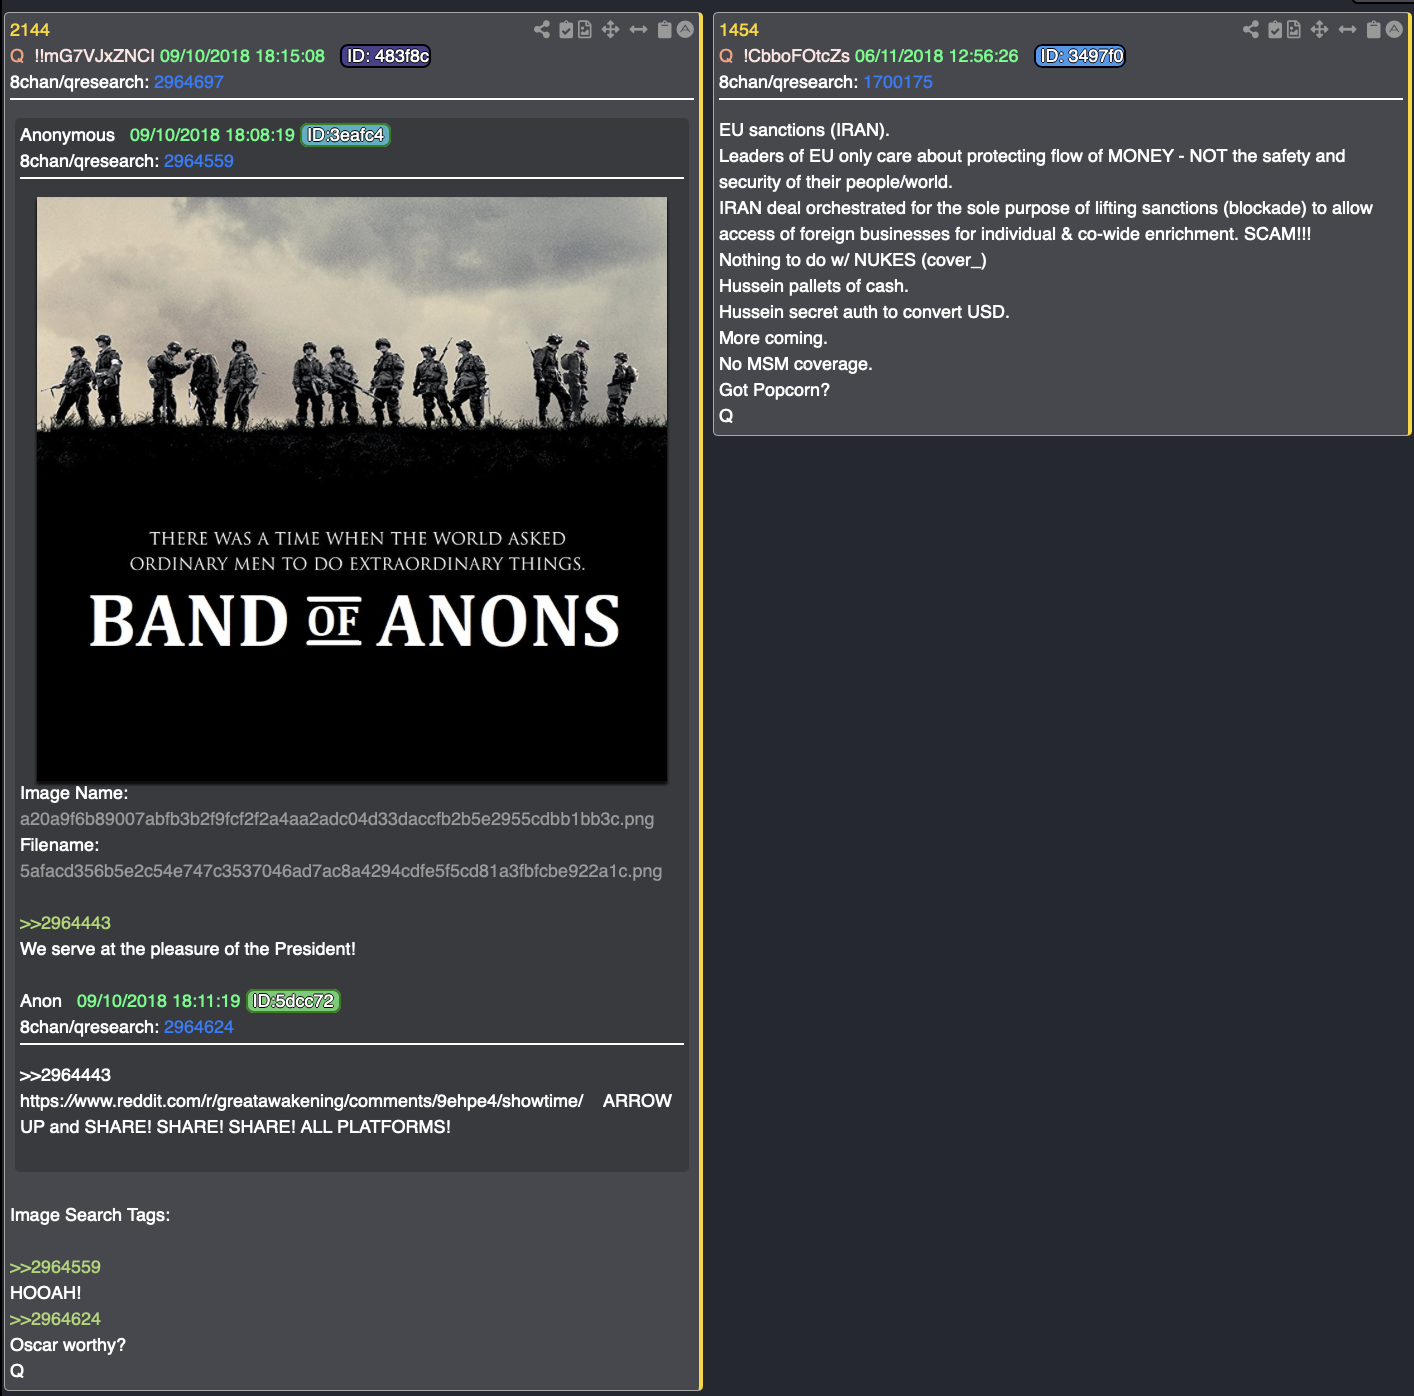The image size is (1414, 1396).
Task: Click the filename hash starting 5afacd356b
Action: [341, 871]
